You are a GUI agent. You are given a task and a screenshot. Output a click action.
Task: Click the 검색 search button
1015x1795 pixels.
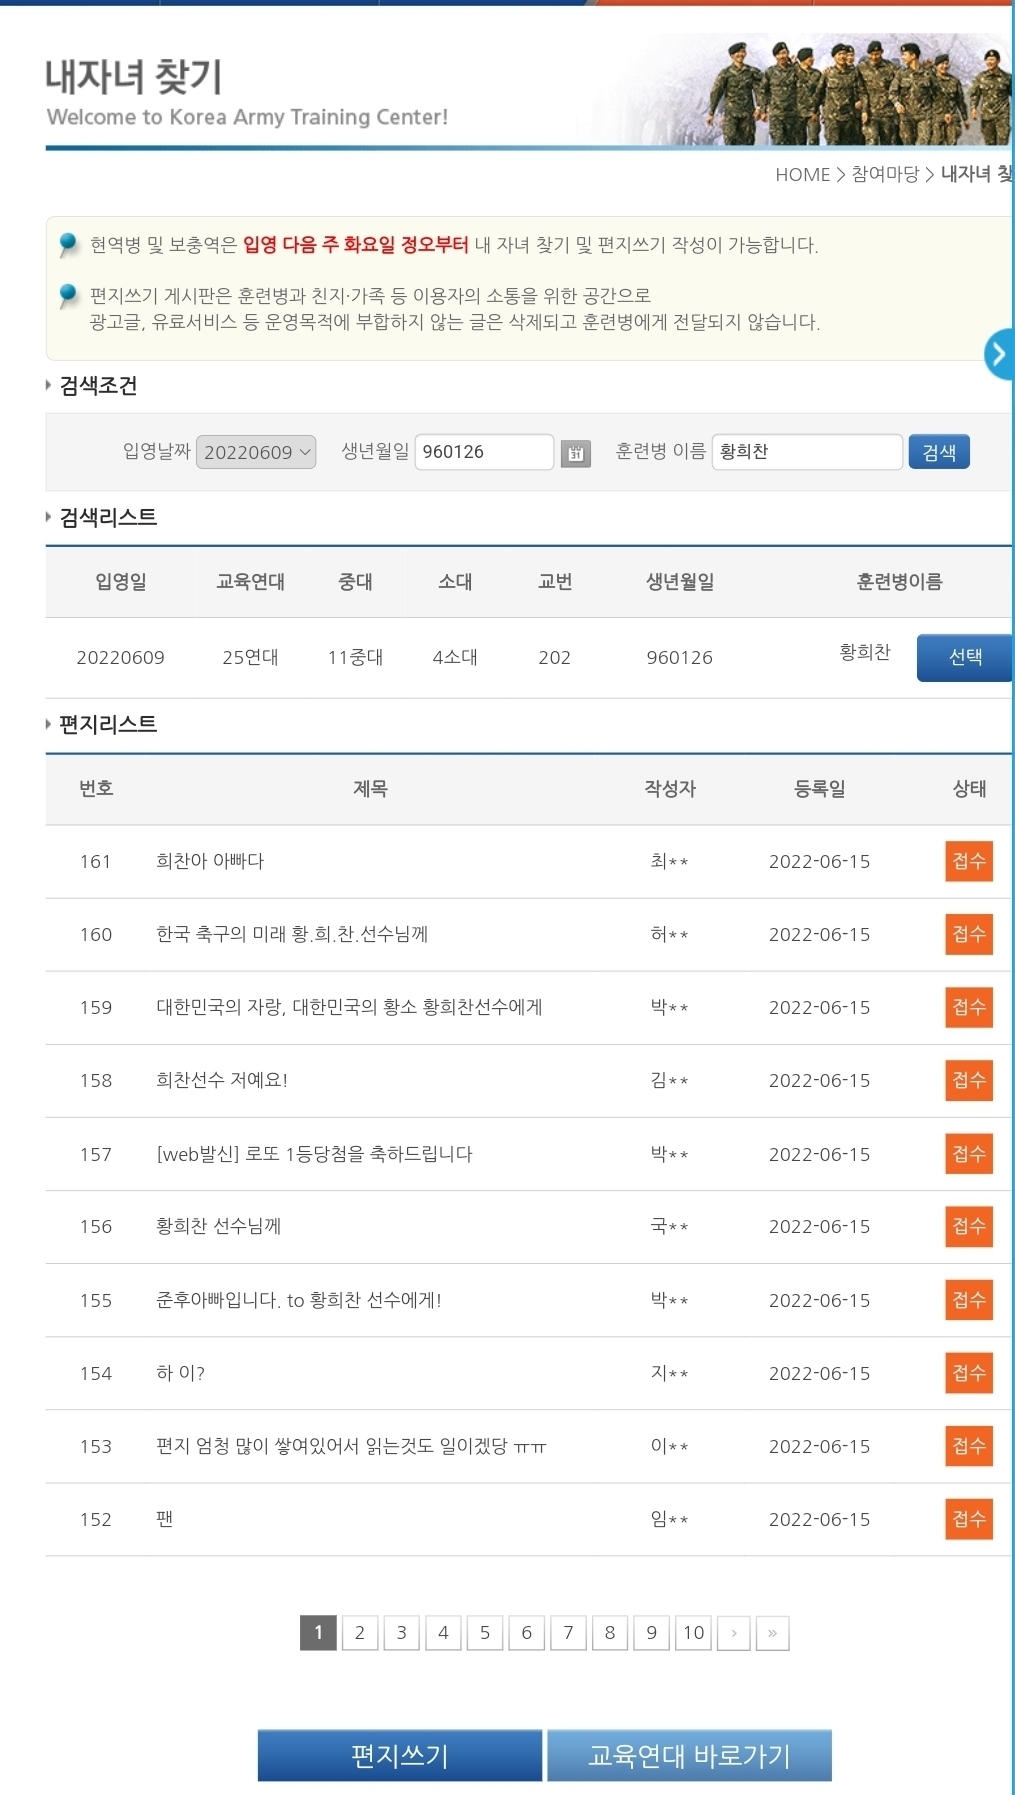tap(939, 452)
